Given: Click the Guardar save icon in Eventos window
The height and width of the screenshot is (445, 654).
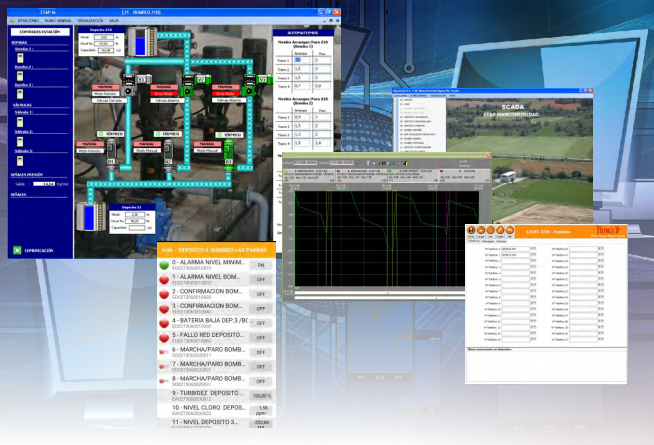Looking at the screenshot, I should coord(471,231).
